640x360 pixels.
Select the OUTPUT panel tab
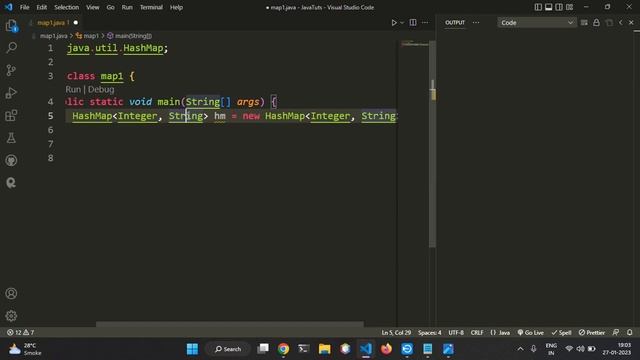455,22
